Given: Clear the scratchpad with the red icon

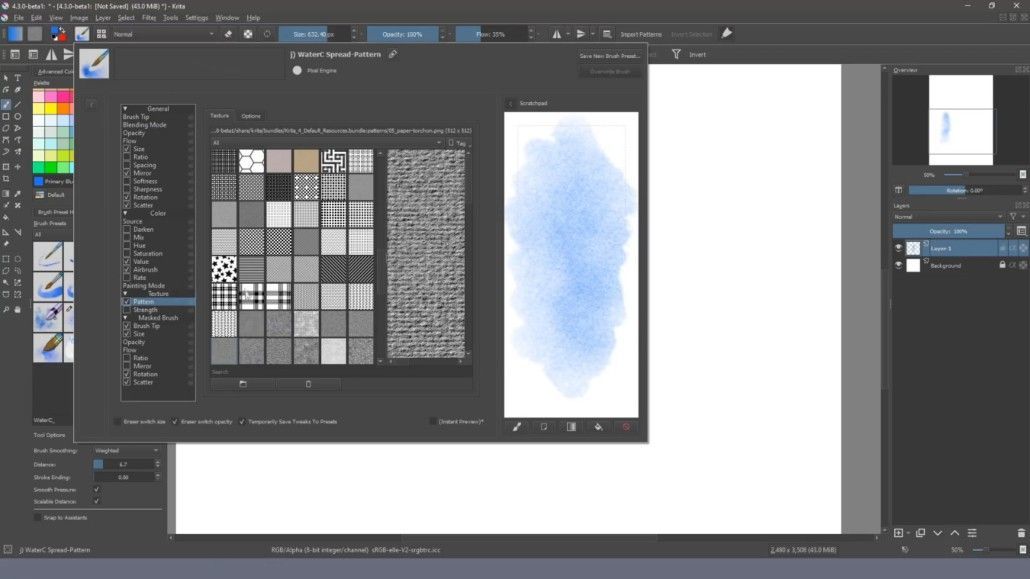Looking at the screenshot, I should point(626,427).
